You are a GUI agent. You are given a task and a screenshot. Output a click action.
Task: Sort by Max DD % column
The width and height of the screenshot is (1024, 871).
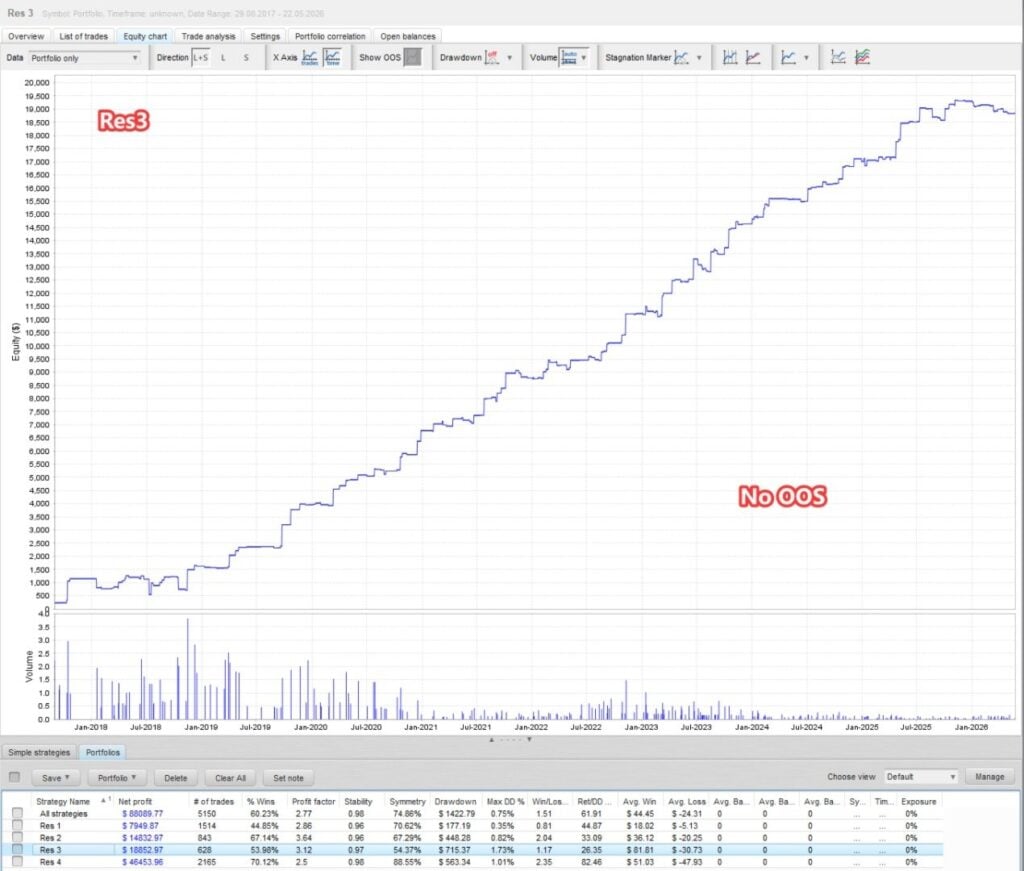click(x=505, y=802)
